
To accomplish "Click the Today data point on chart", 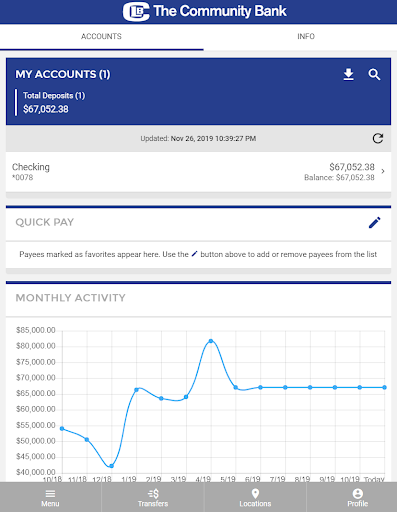I will (x=385, y=387).
